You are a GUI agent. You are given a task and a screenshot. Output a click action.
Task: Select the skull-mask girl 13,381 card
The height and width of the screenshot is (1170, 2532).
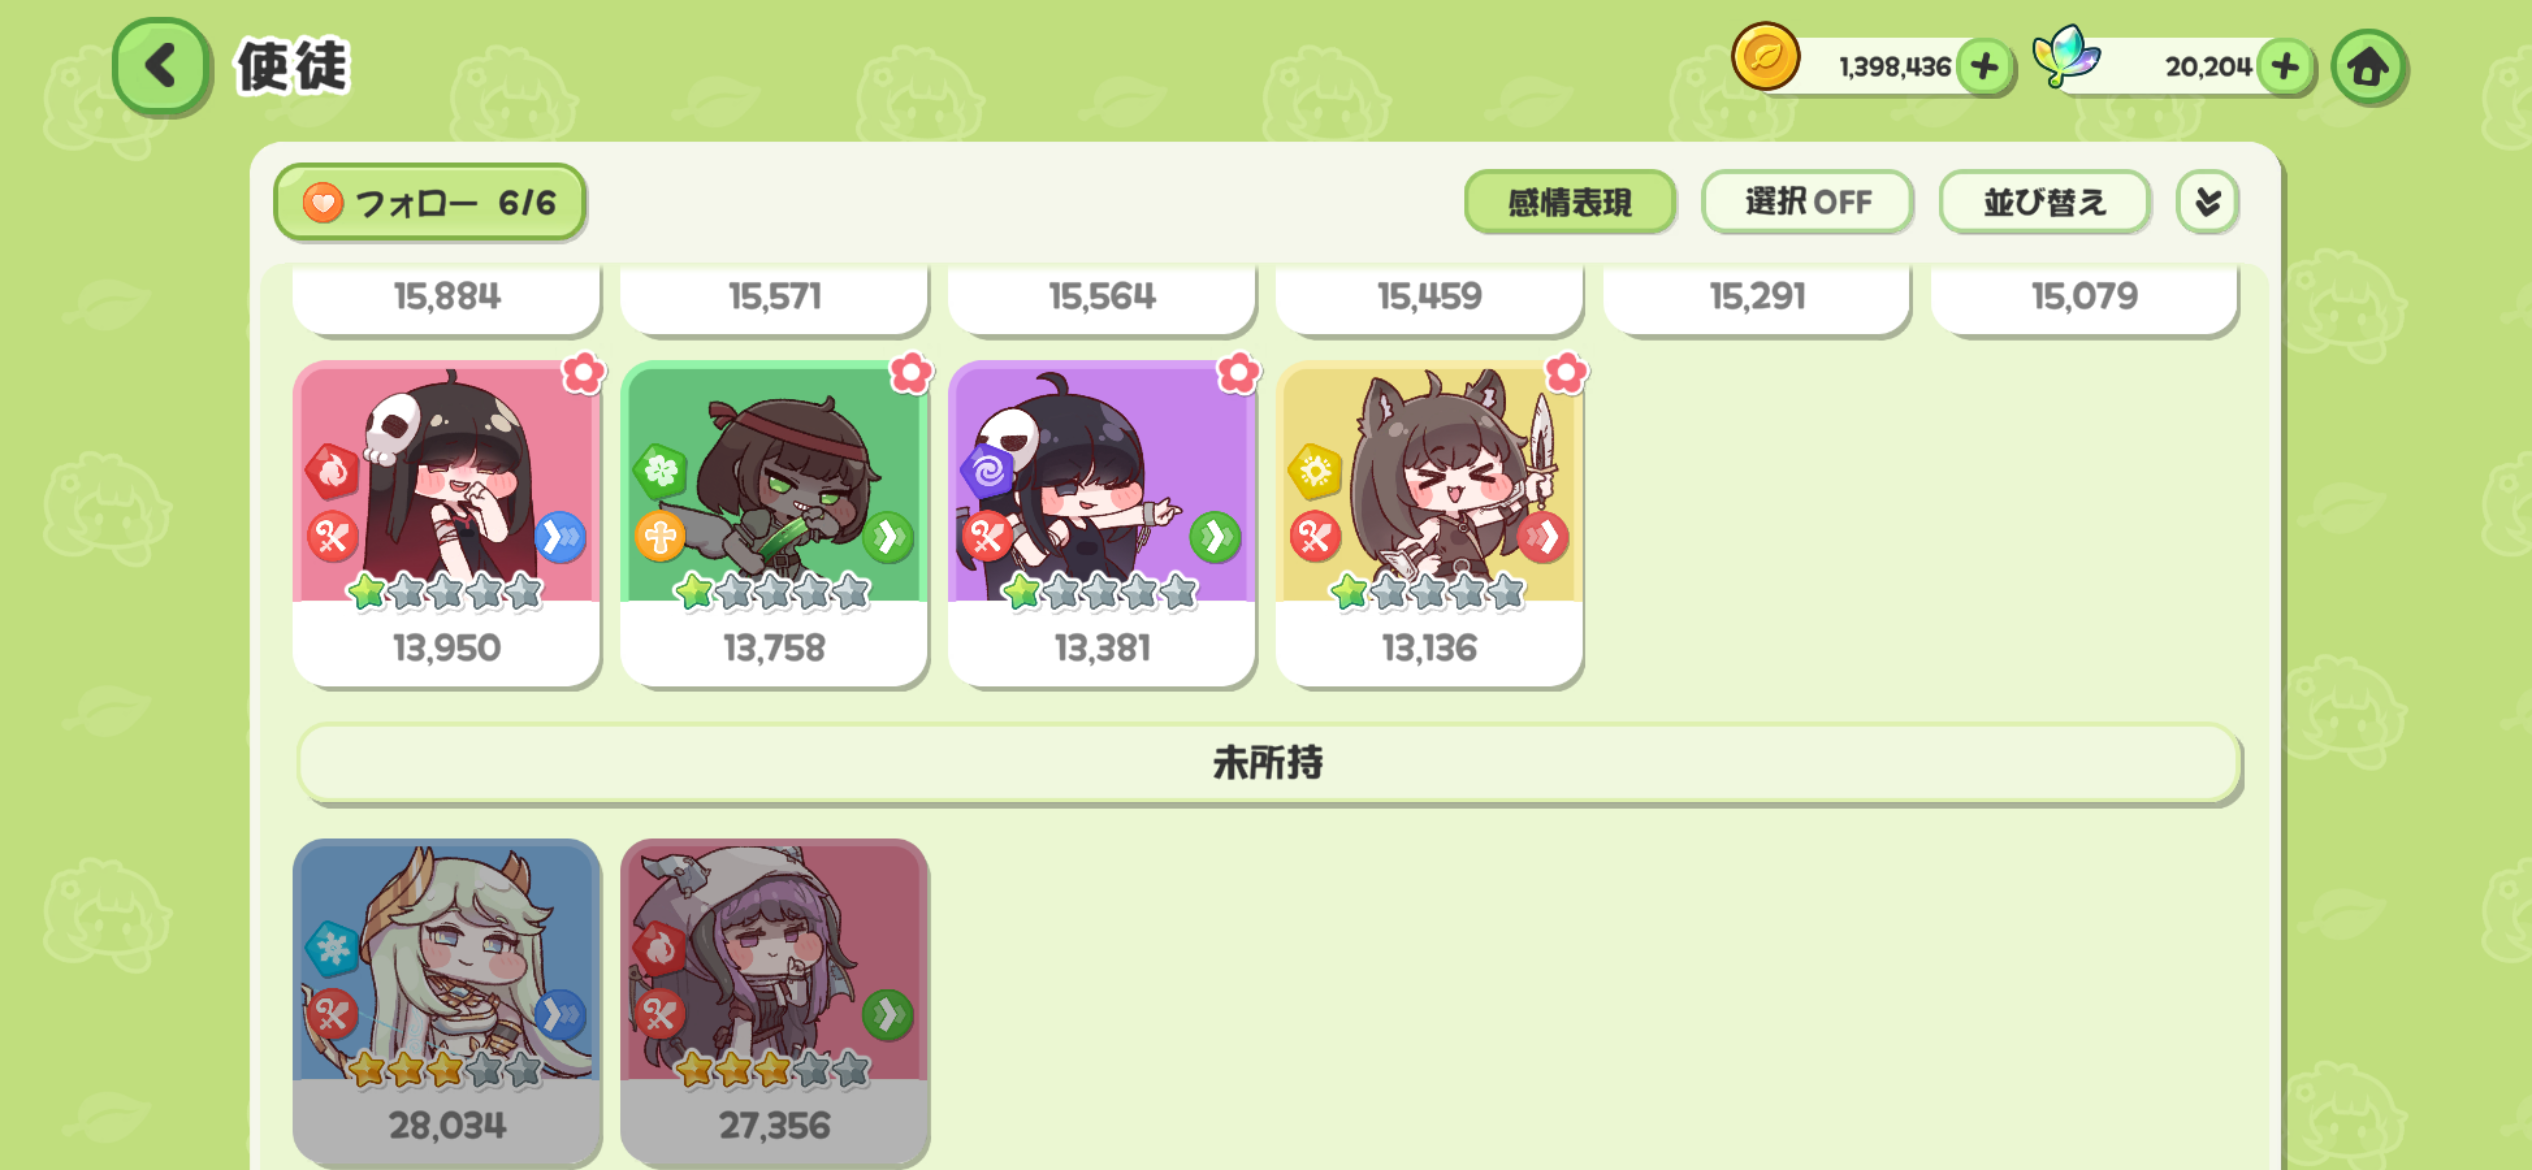tap(1102, 523)
